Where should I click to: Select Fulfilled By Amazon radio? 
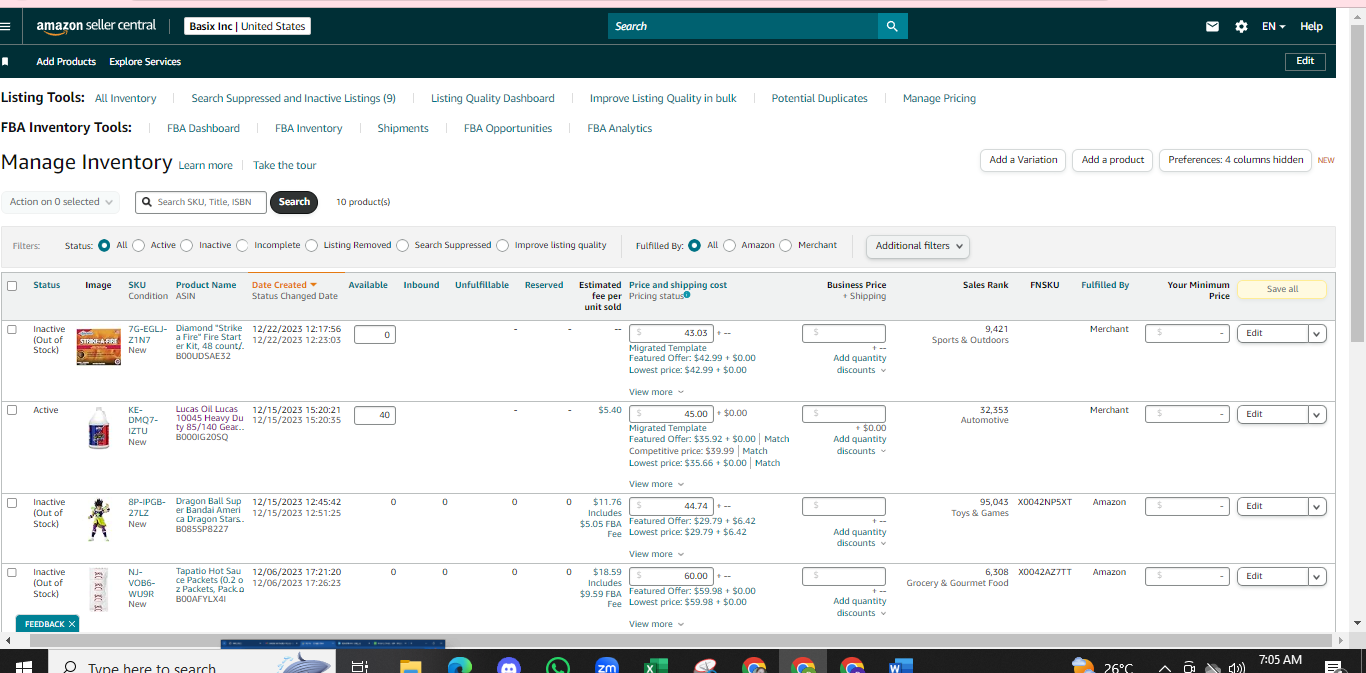[730, 245]
